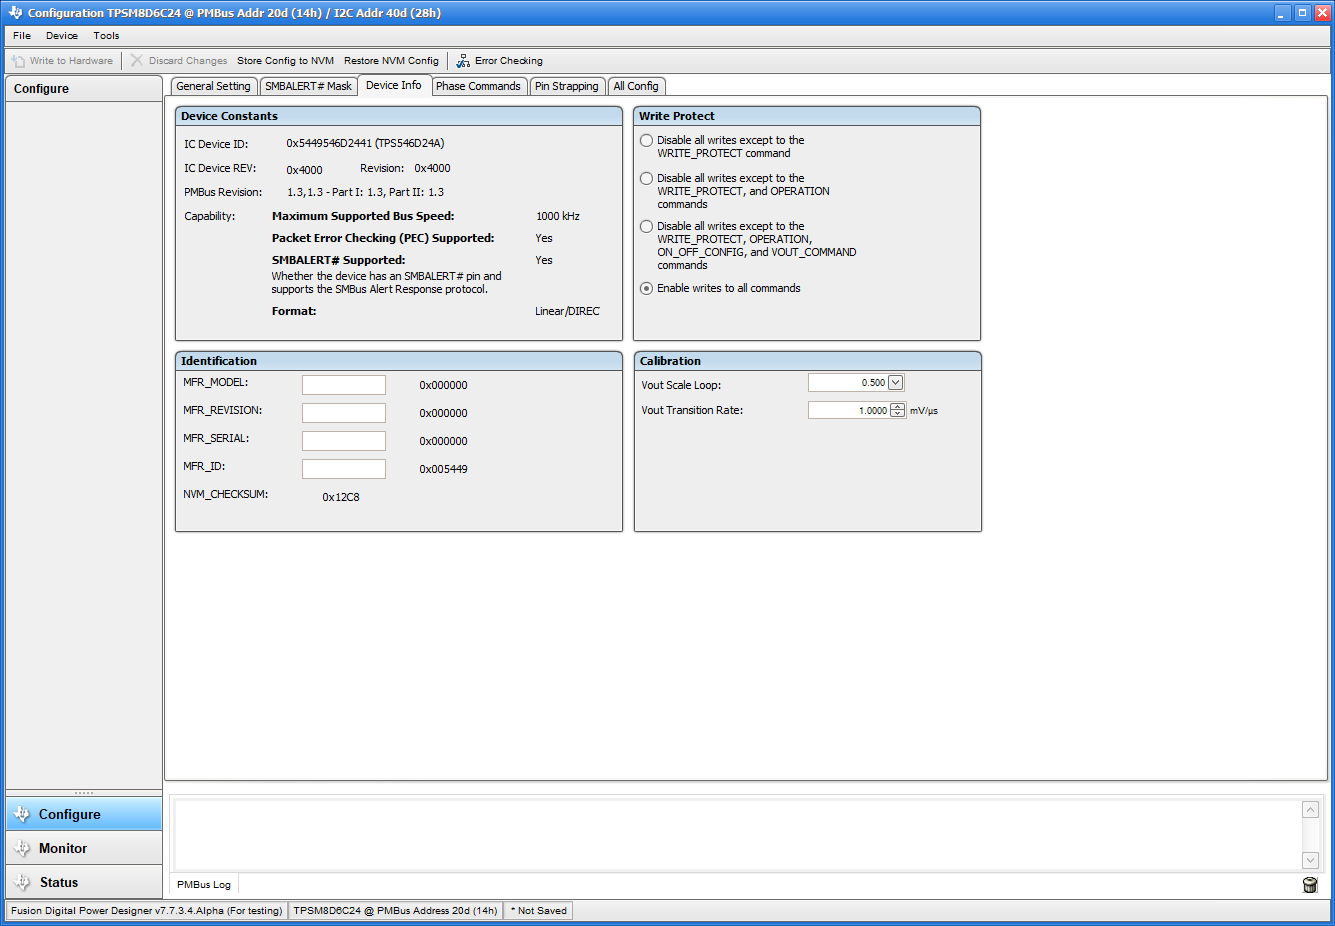The height and width of the screenshot is (926, 1335).
Task: Switch to the Pin Strapping tab
Action: click(x=567, y=86)
